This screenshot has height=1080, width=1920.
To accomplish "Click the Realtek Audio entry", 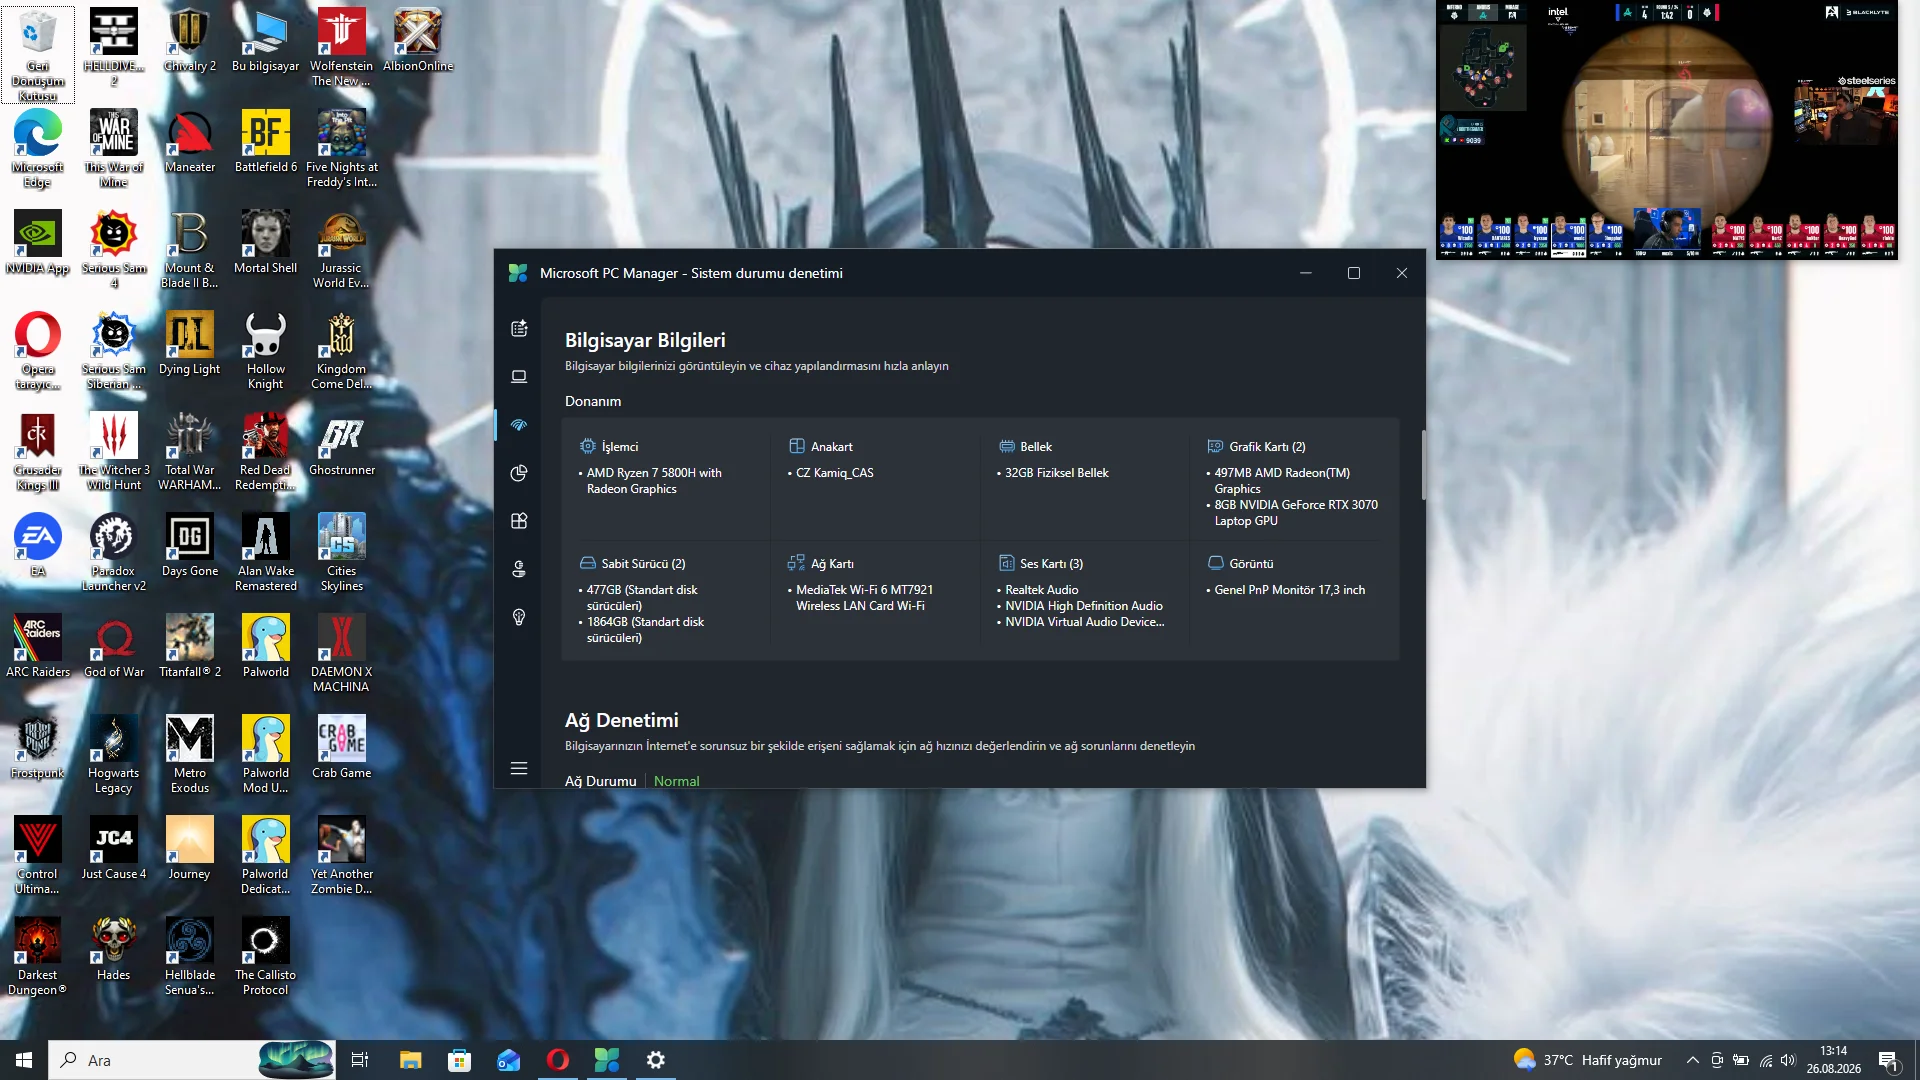I will point(1041,590).
